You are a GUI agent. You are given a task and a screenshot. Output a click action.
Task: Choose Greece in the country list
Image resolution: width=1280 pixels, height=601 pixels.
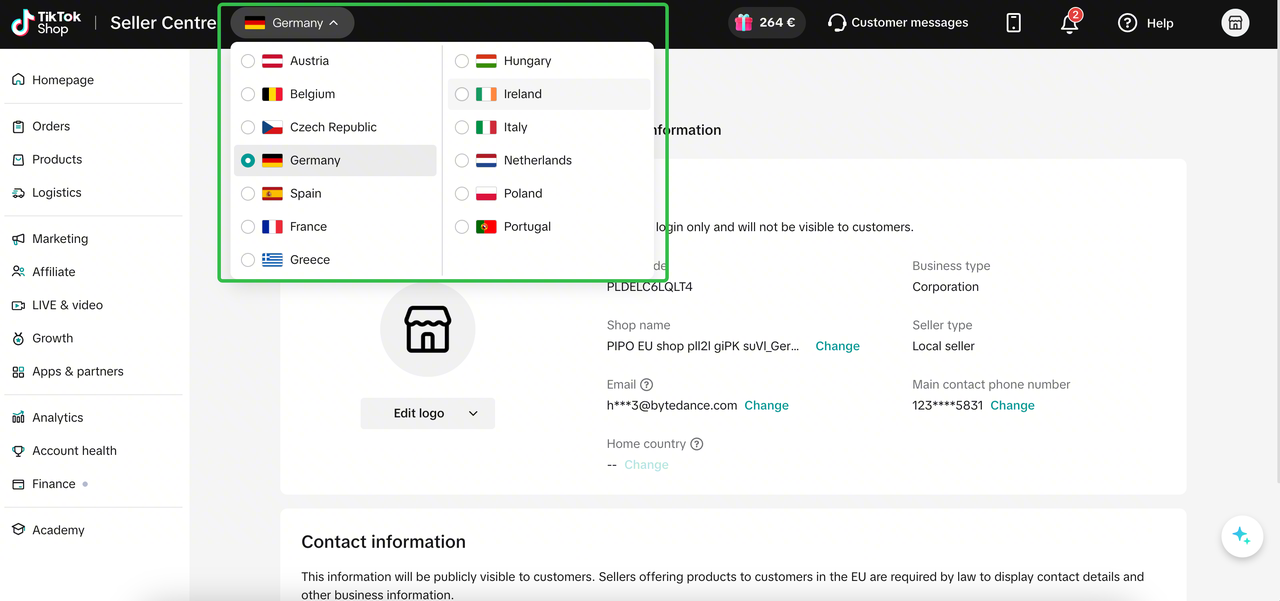(x=335, y=260)
